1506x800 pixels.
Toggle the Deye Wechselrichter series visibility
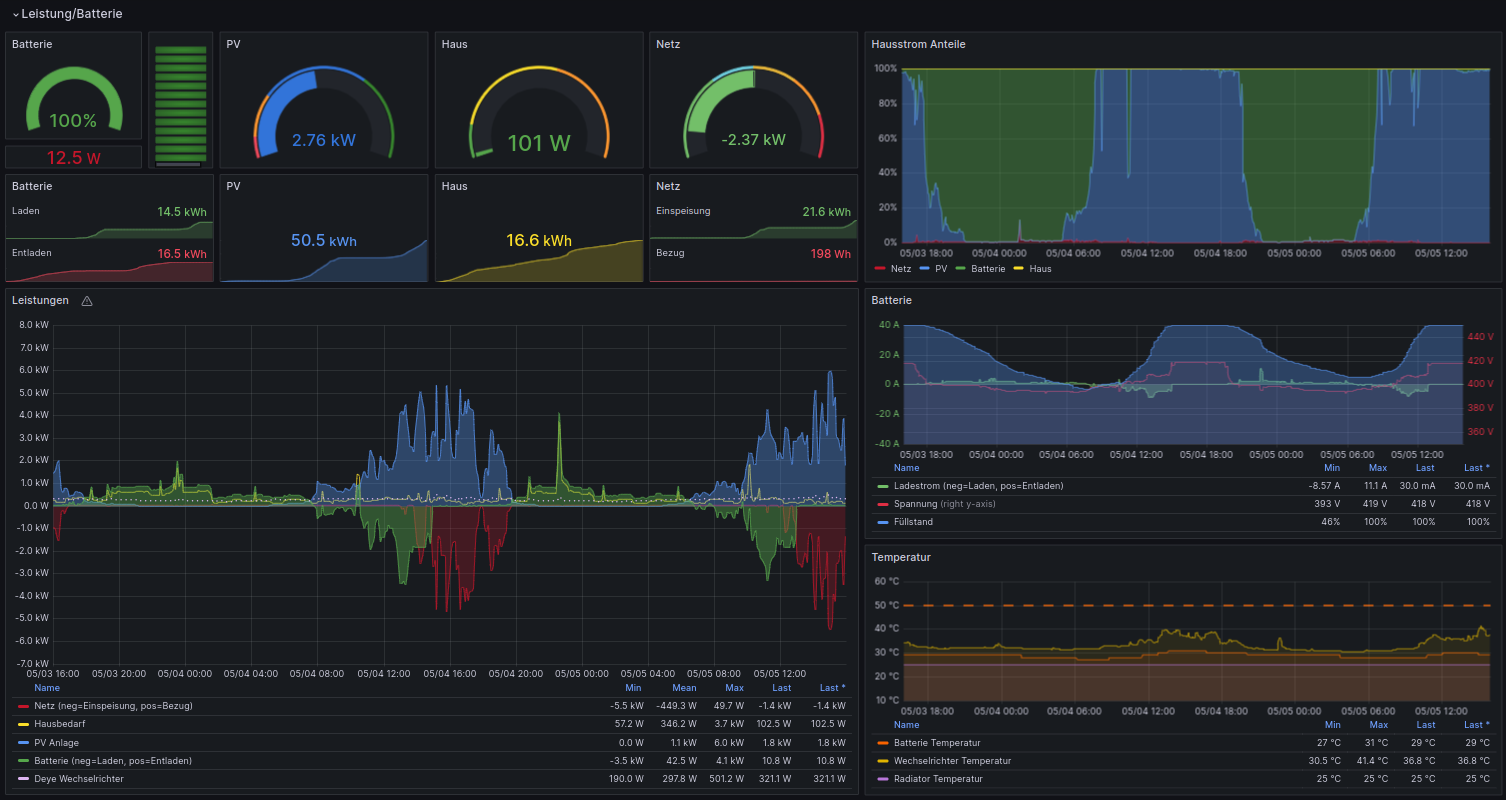click(x=79, y=778)
